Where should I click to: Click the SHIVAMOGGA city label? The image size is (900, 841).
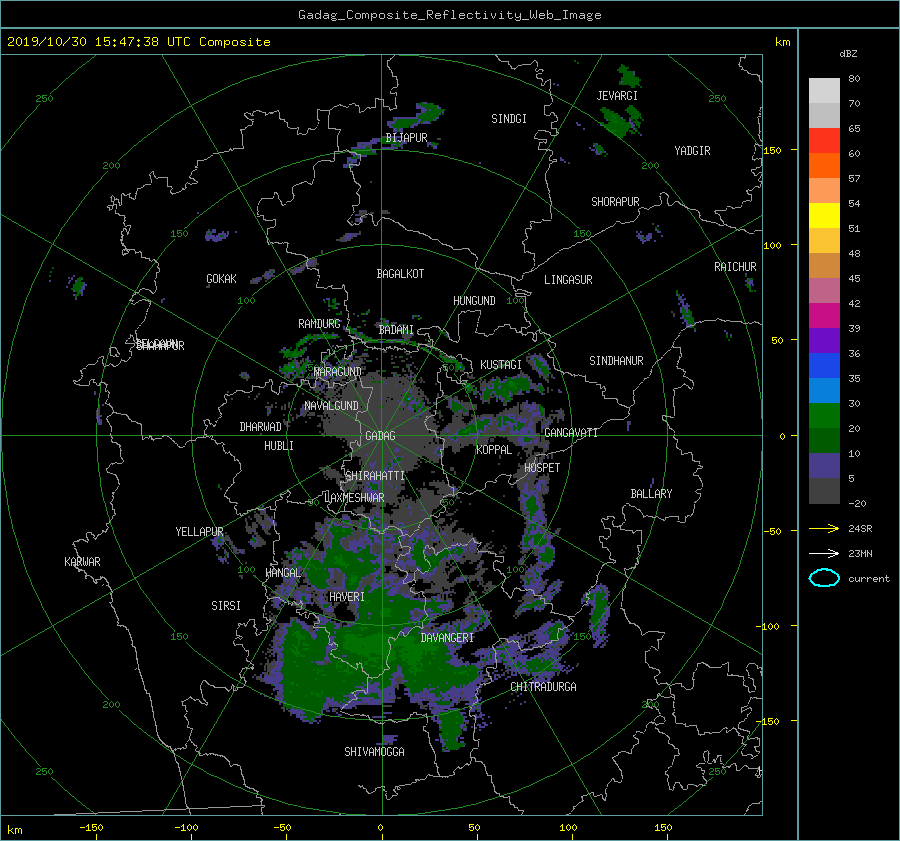pyautogui.click(x=374, y=752)
